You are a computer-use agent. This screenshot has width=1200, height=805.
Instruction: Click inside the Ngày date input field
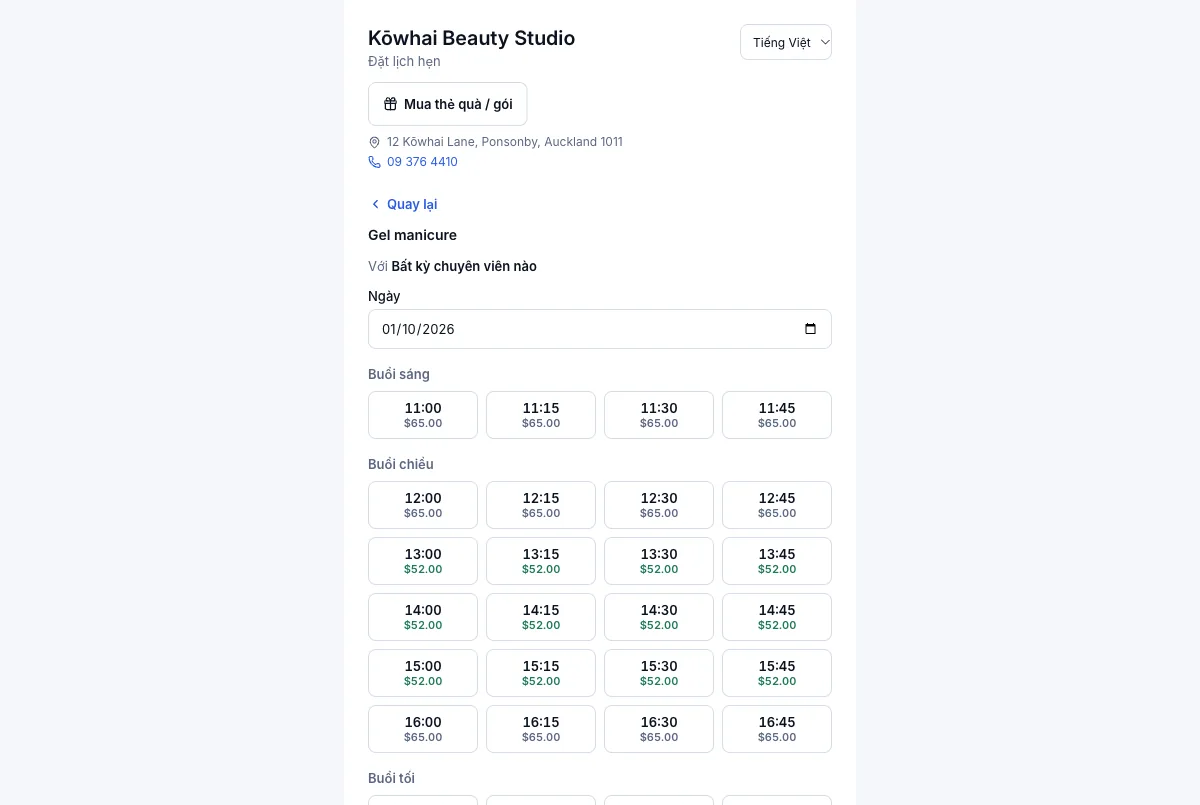point(600,329)
